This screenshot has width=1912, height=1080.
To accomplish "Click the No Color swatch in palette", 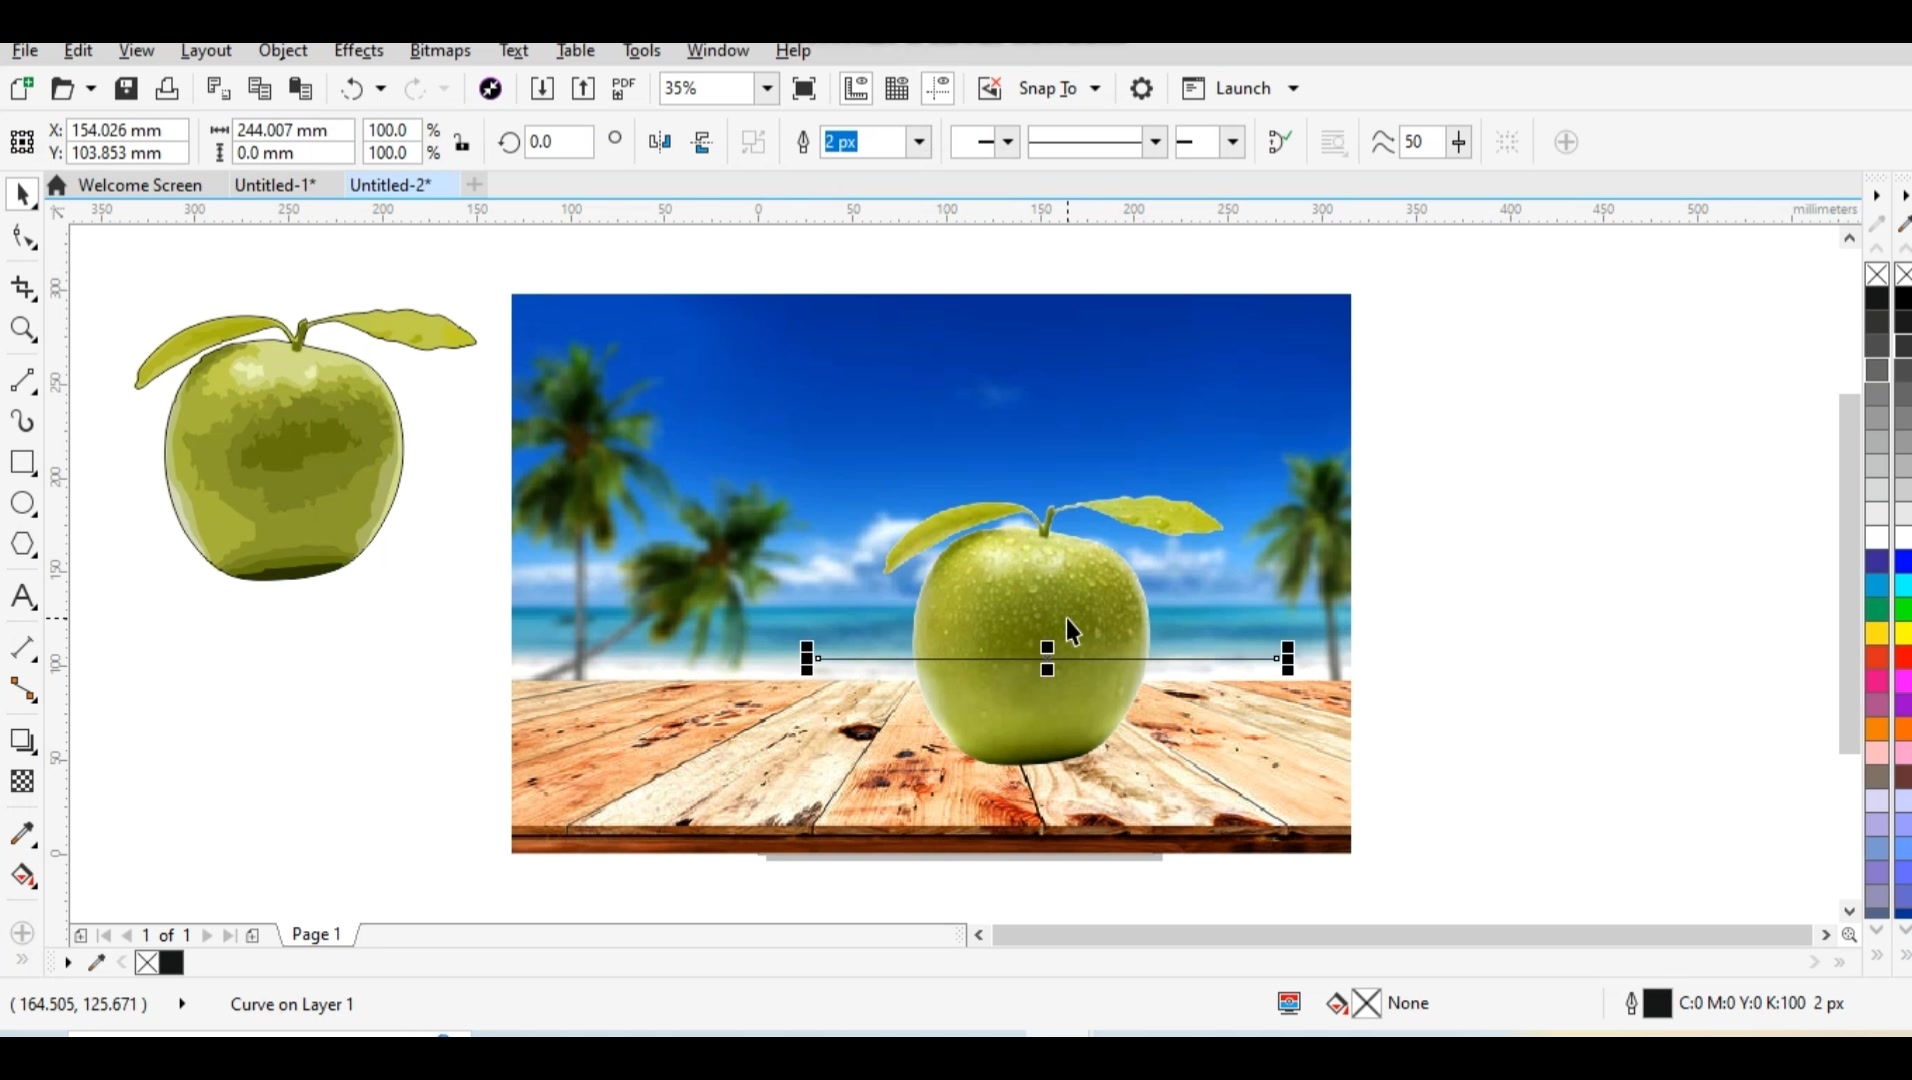I will (x=1877, y=274).
